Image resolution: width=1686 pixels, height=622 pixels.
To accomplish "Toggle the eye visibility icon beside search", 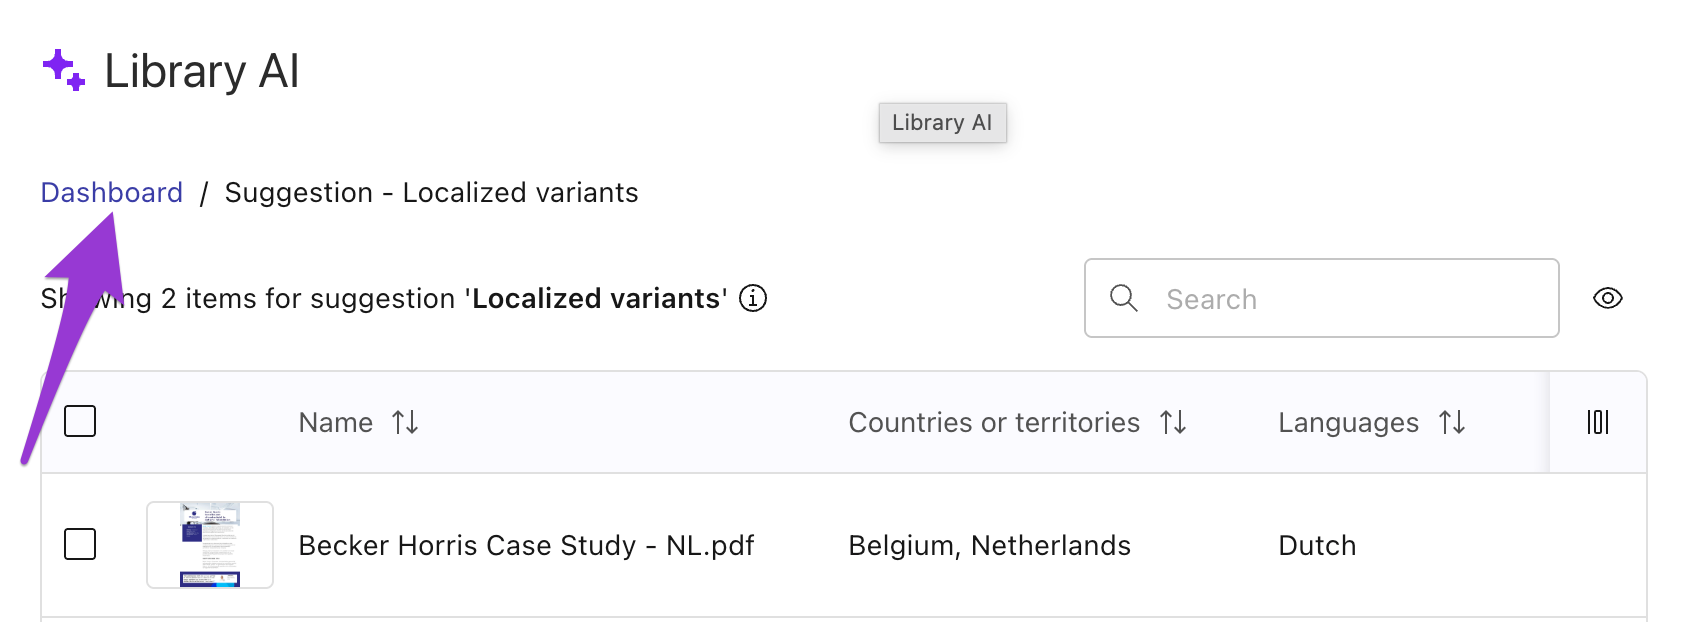I will pos(1608,298).
